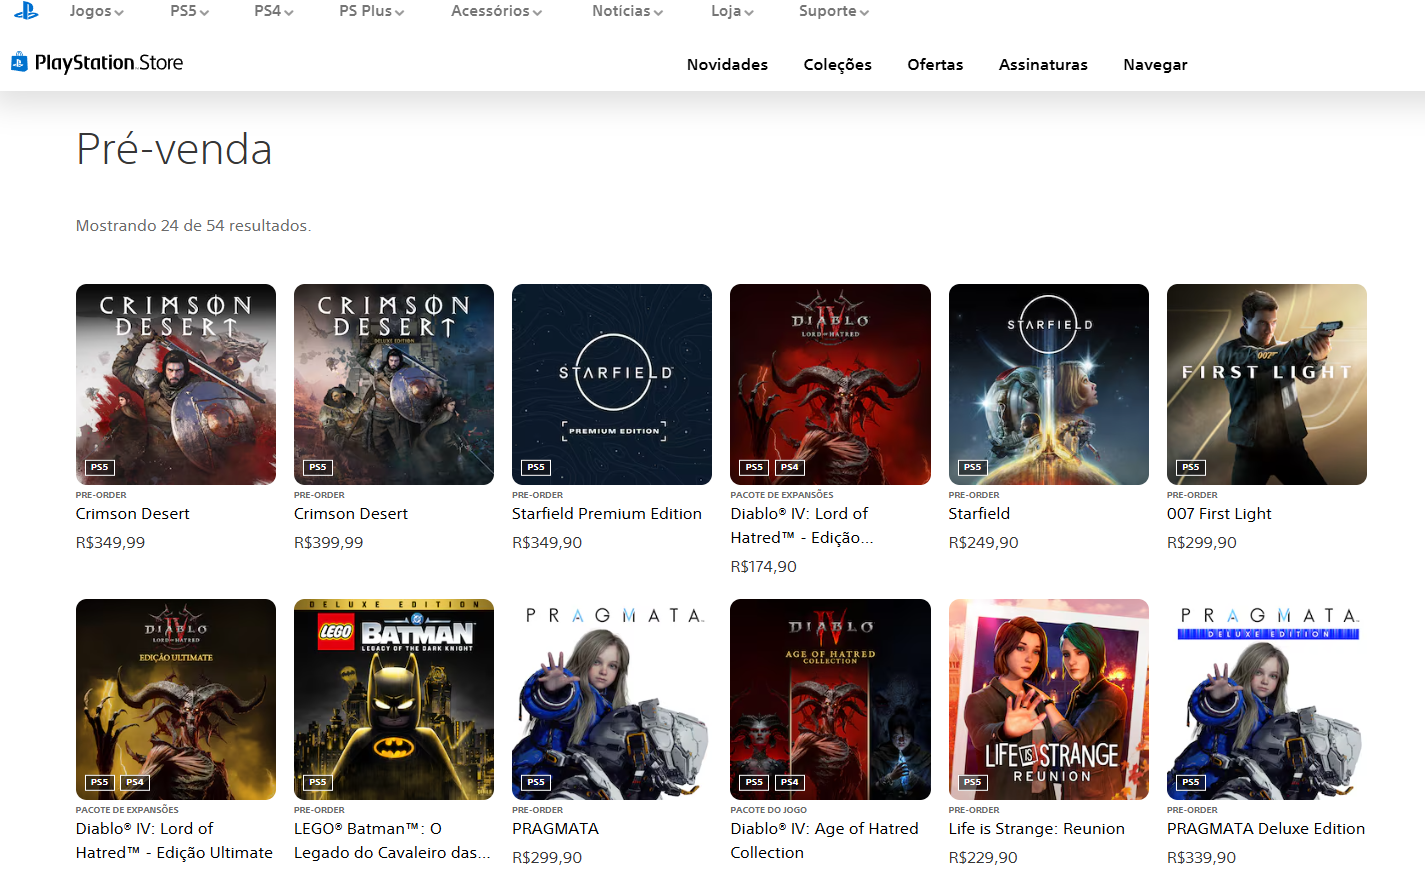Open the Life is Strange: Reunion cover
This screenshot has height=869, width=1425.
click(1048, 699)
